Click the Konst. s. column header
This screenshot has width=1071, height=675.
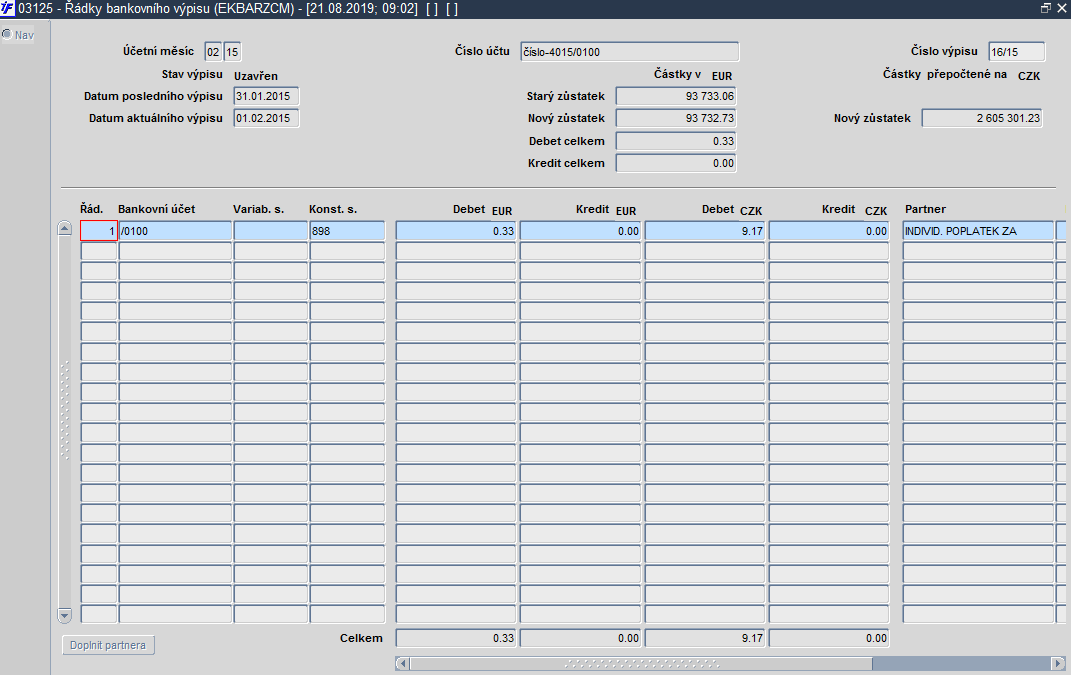(333, 209)
